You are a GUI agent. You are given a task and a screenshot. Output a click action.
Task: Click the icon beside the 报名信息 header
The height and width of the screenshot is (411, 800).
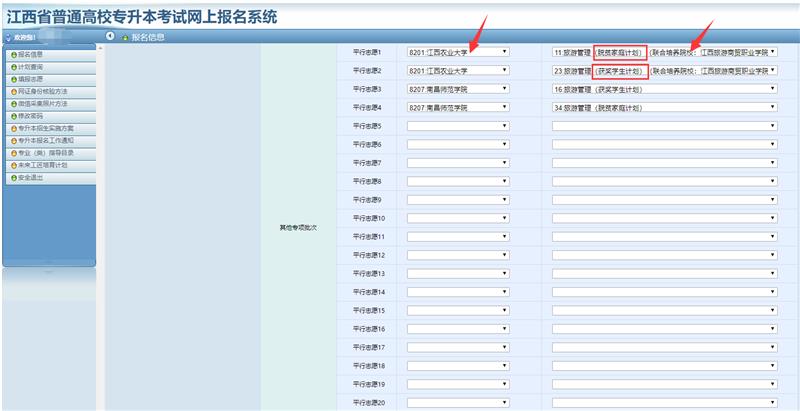pos(125,38)
